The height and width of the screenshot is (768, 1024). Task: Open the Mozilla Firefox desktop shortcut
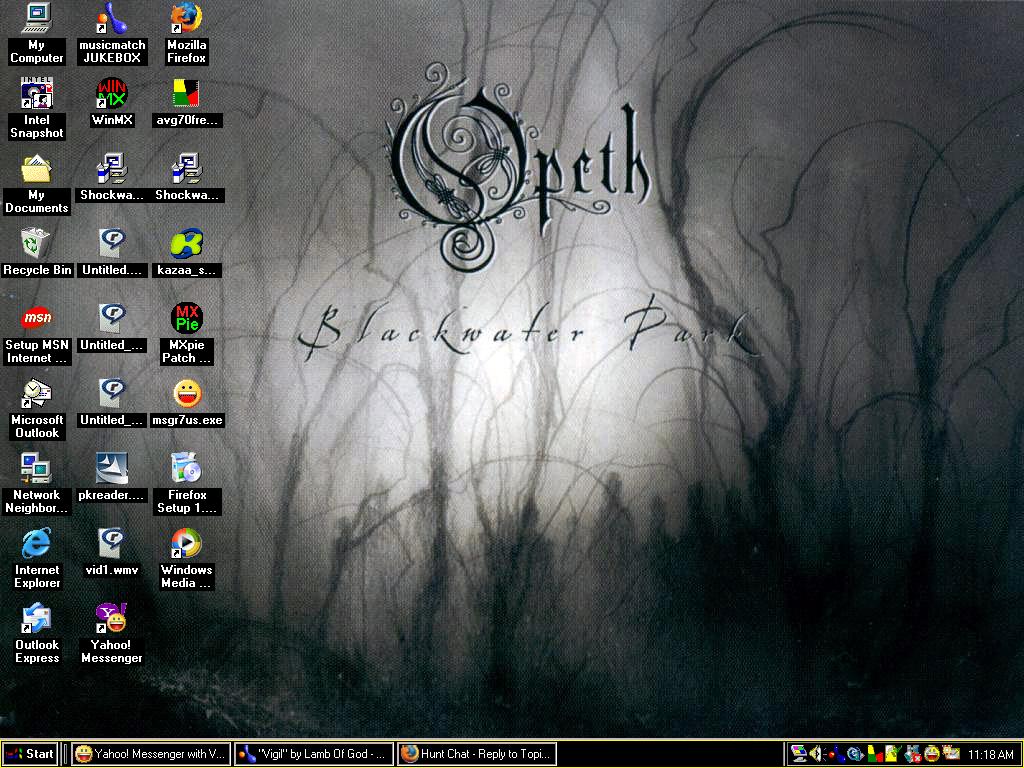point(186,18)
